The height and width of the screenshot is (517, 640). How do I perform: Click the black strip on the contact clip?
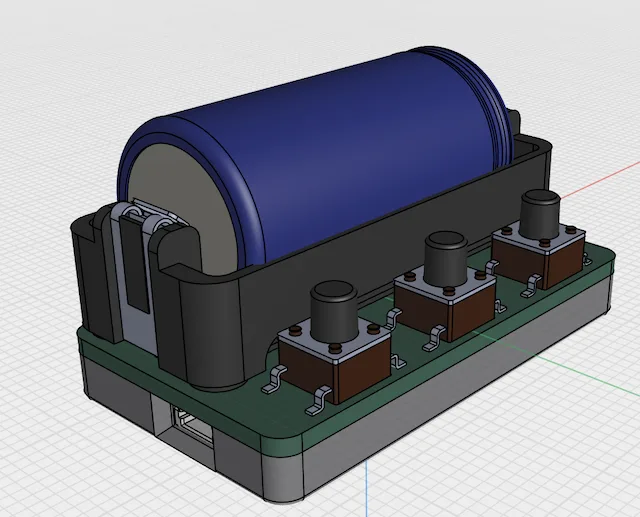tap(136, 265)
